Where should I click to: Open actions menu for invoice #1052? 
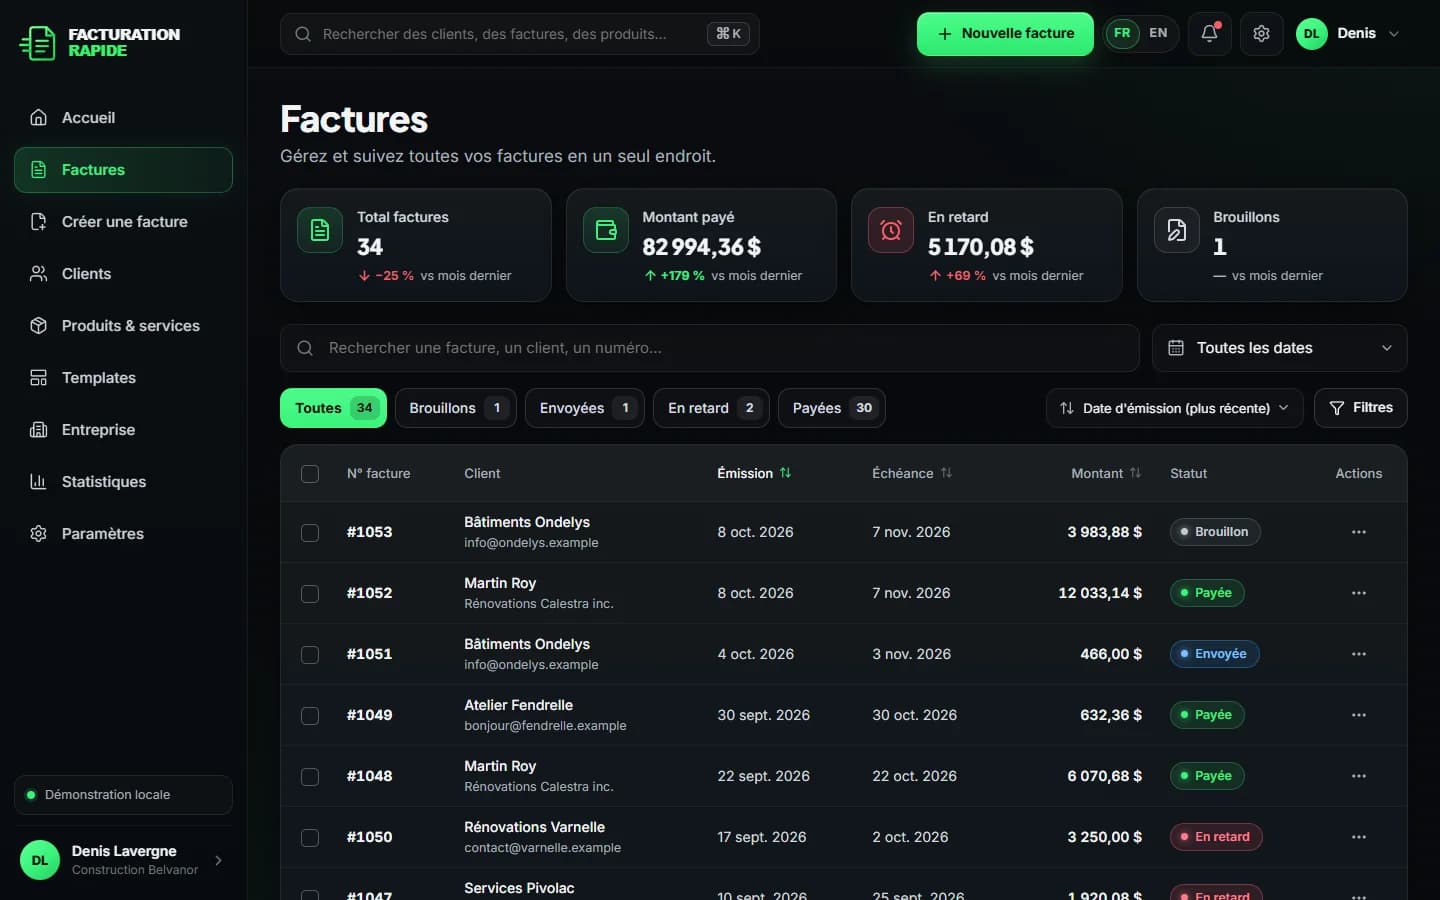pos(1359,593)
